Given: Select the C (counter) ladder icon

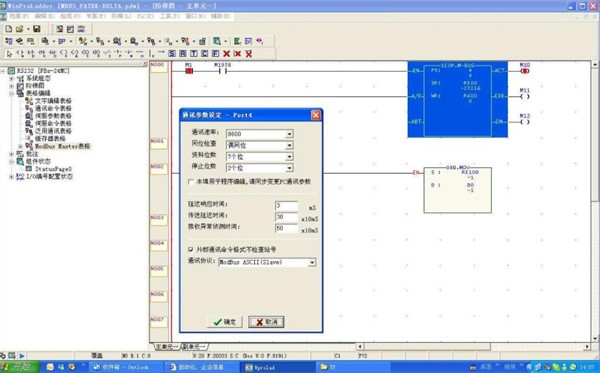Looking at the screenshot, I should point(205,54).
